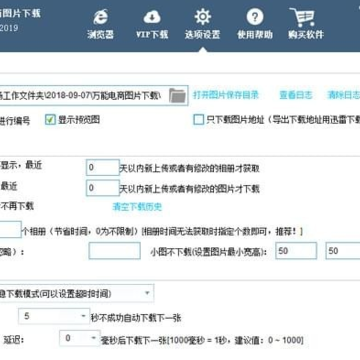Click the 查看日志 link

tap(296, 95)
